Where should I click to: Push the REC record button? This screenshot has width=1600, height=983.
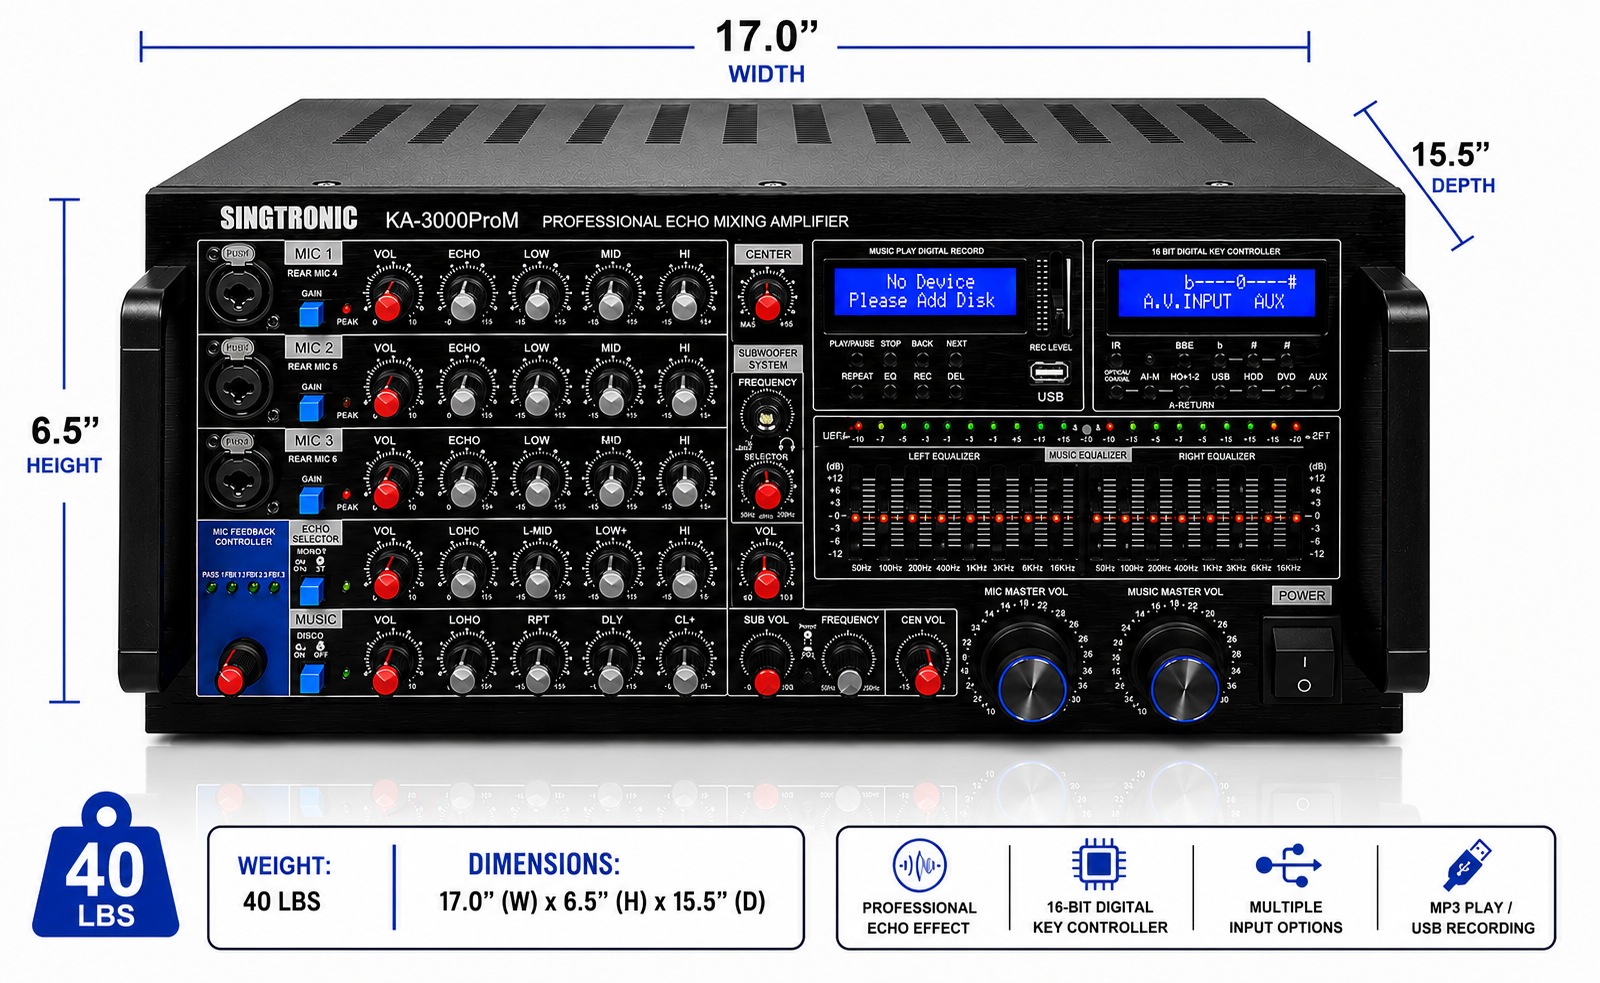coord(922,392)
